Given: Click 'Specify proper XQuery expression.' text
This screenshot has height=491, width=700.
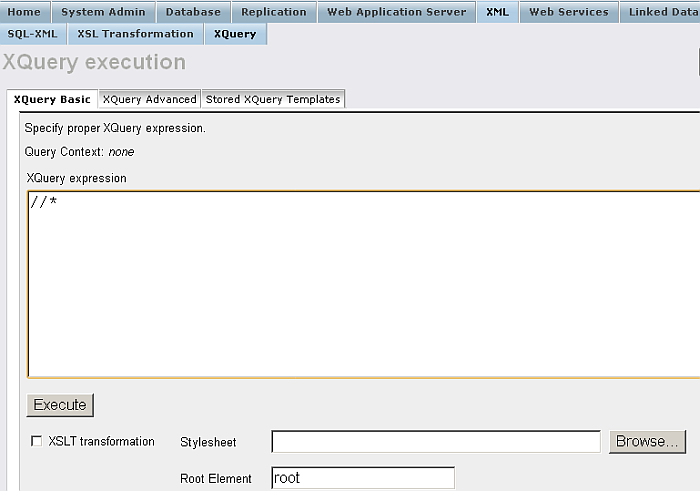Looking at the screenshot, I should 115,129.
